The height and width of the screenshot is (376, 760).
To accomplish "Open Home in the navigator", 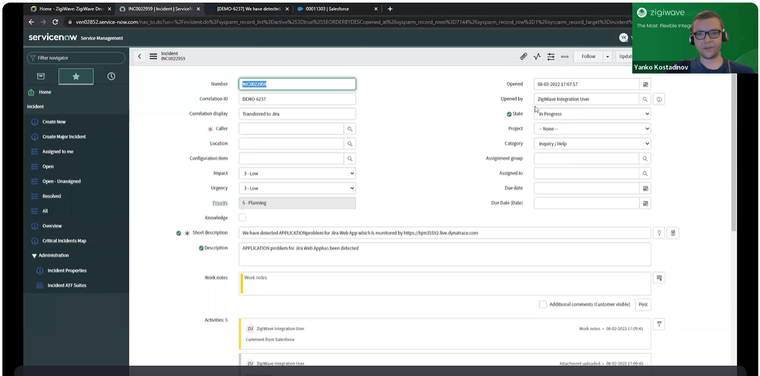I will 45,92.
